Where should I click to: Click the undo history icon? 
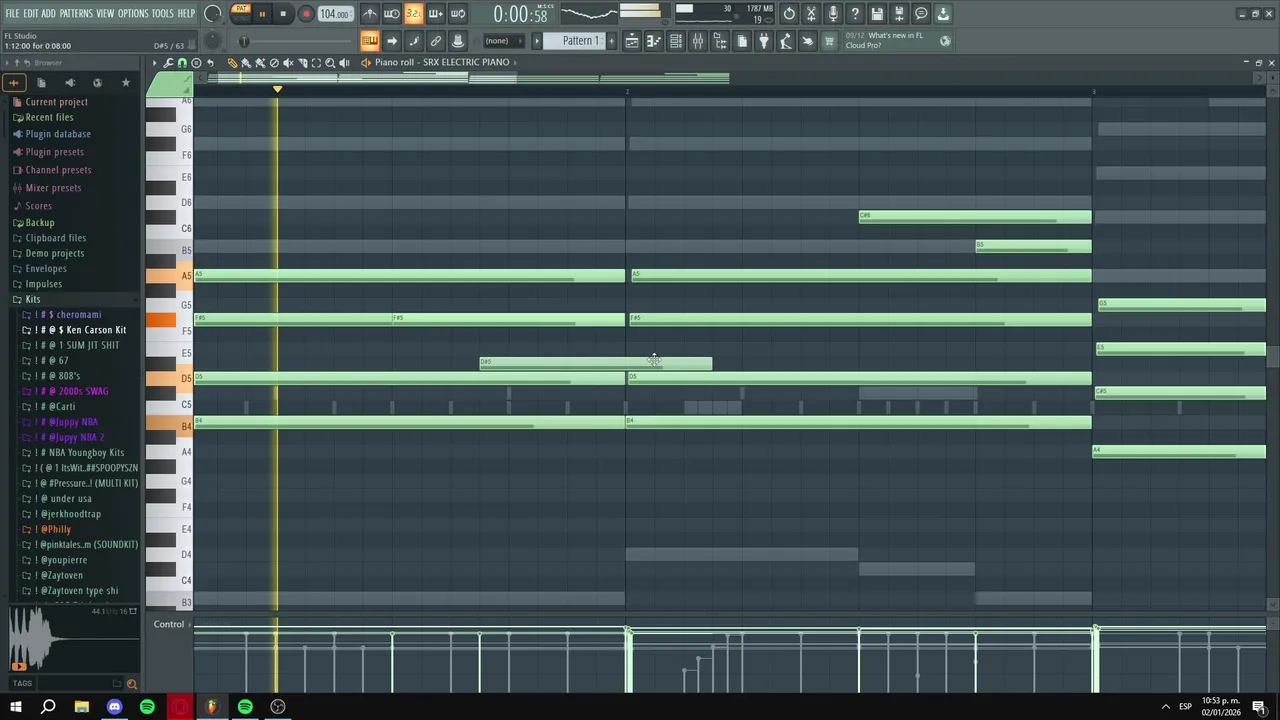click(x=789, y=14)
